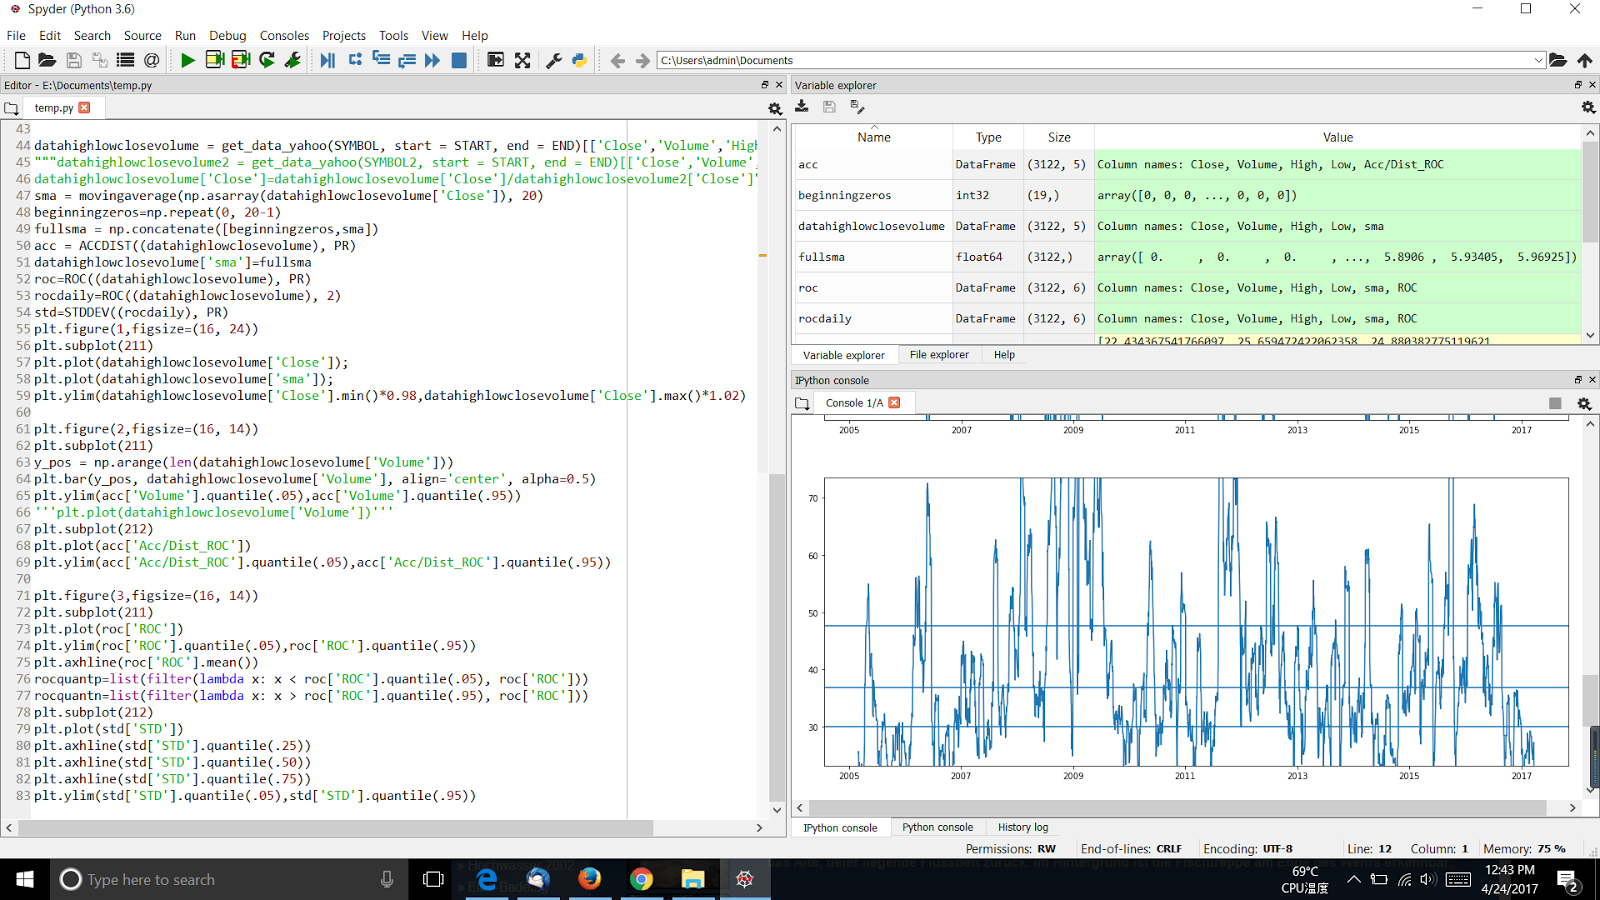The width and height of the screenshot is (1600, 900).
Task: Browse editor tabs list button
Action: 12,108
